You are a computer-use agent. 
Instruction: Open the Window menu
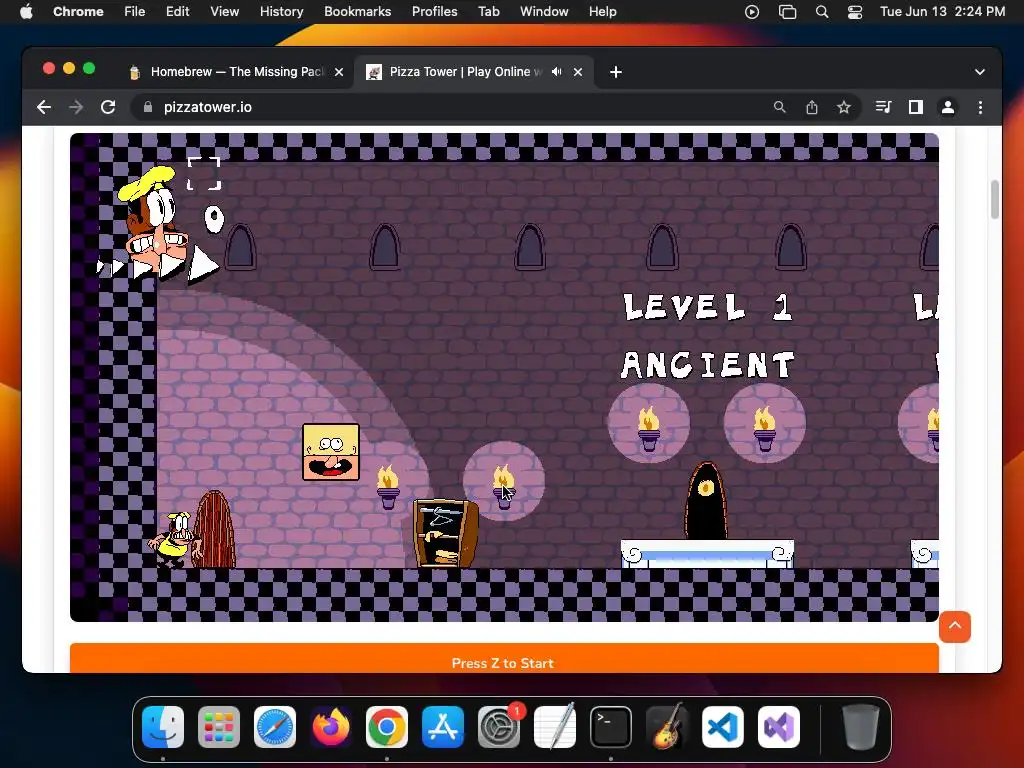click(x=544, y=11)
